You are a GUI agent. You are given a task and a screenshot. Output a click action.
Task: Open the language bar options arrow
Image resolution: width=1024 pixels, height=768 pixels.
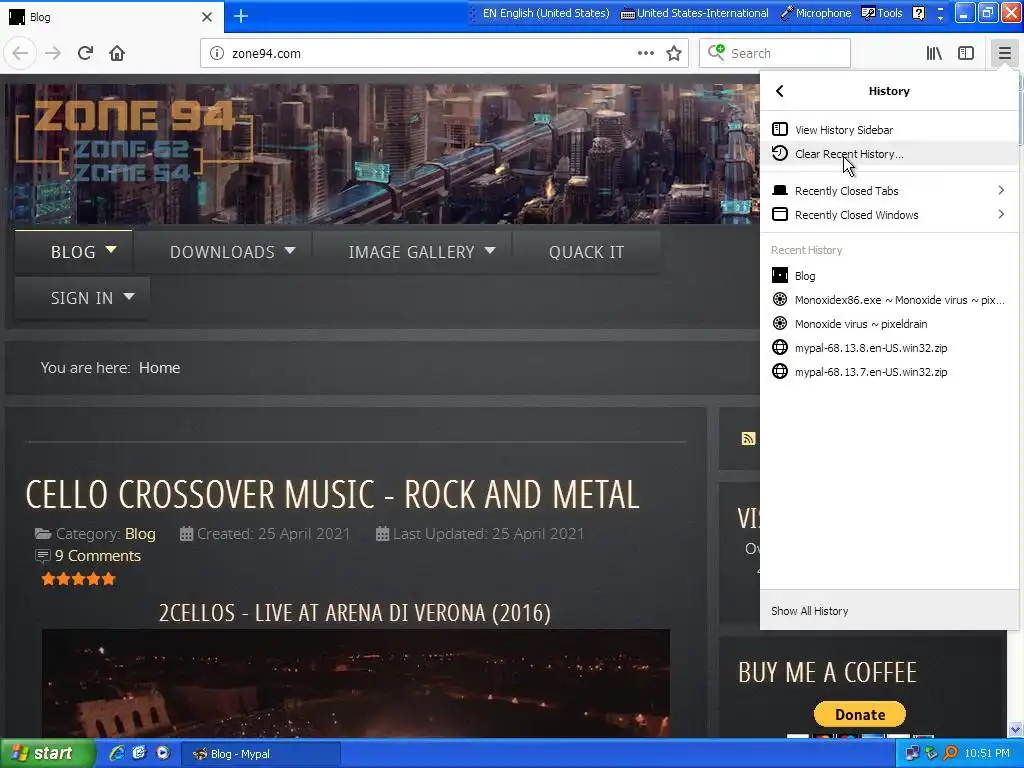[x=940, y=17]
